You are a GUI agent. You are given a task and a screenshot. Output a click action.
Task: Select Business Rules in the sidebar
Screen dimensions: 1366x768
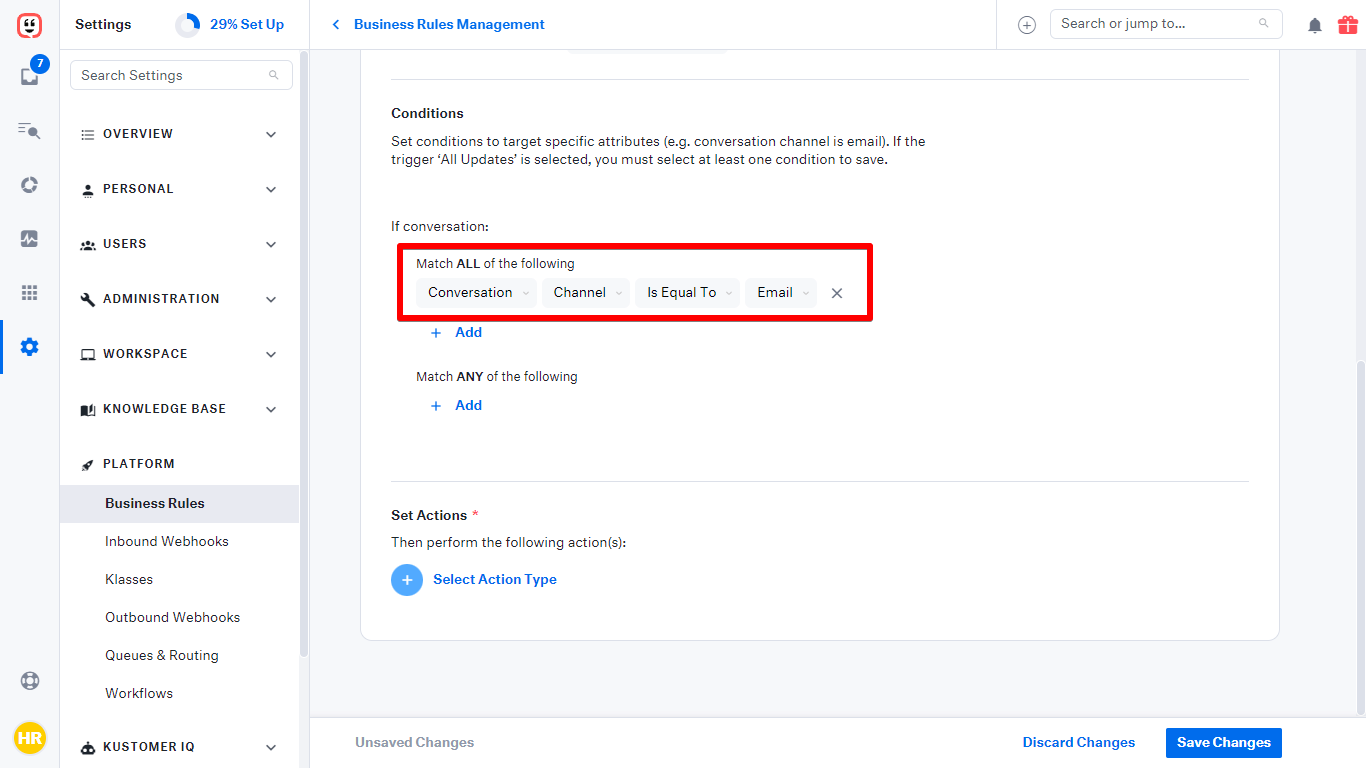coord(179,504)
